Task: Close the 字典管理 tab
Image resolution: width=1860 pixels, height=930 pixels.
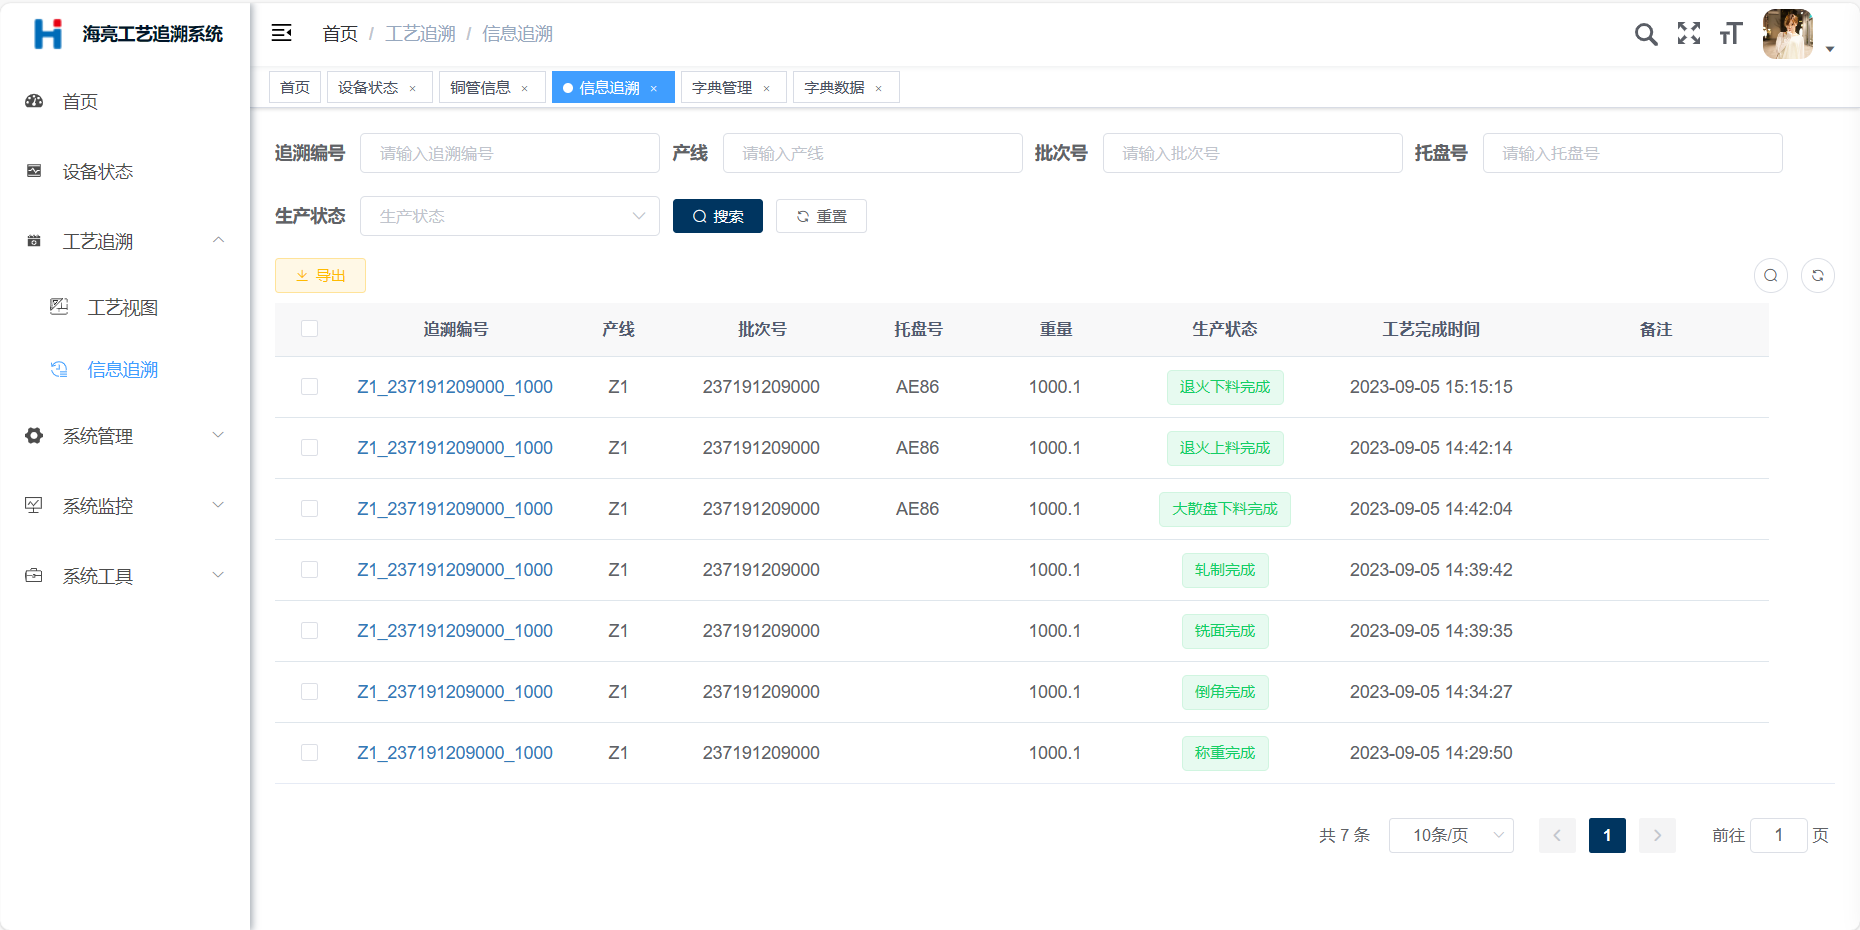Action: coord(767,88)
